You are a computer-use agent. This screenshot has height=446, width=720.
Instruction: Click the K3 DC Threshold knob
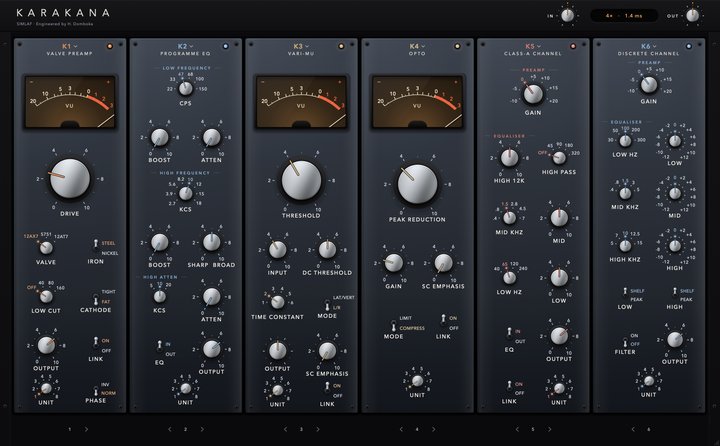327,249
